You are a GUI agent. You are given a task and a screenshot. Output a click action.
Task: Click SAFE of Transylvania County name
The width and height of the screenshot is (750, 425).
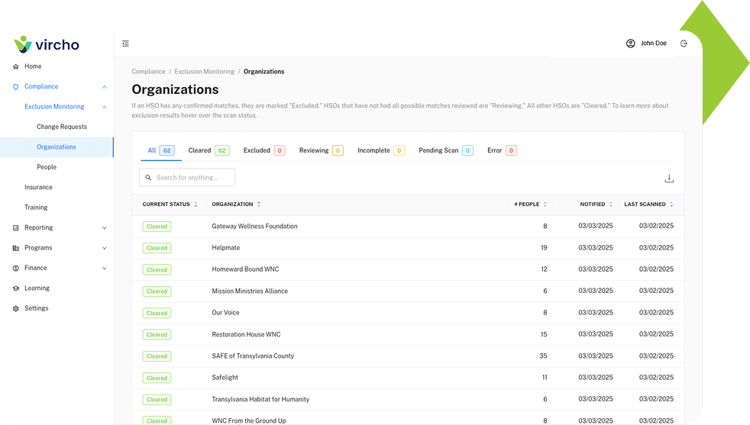pyautogui.click(x=253, y=356)
